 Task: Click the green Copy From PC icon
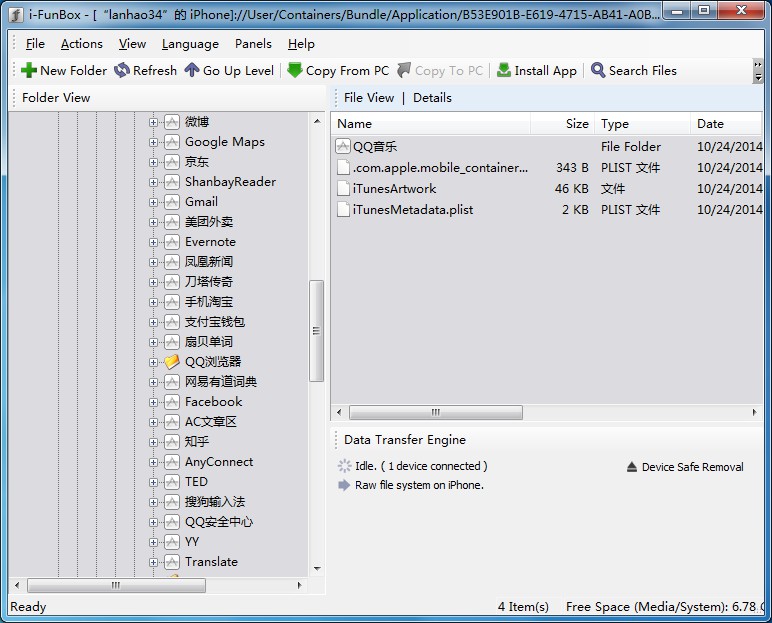click(294, 70)
